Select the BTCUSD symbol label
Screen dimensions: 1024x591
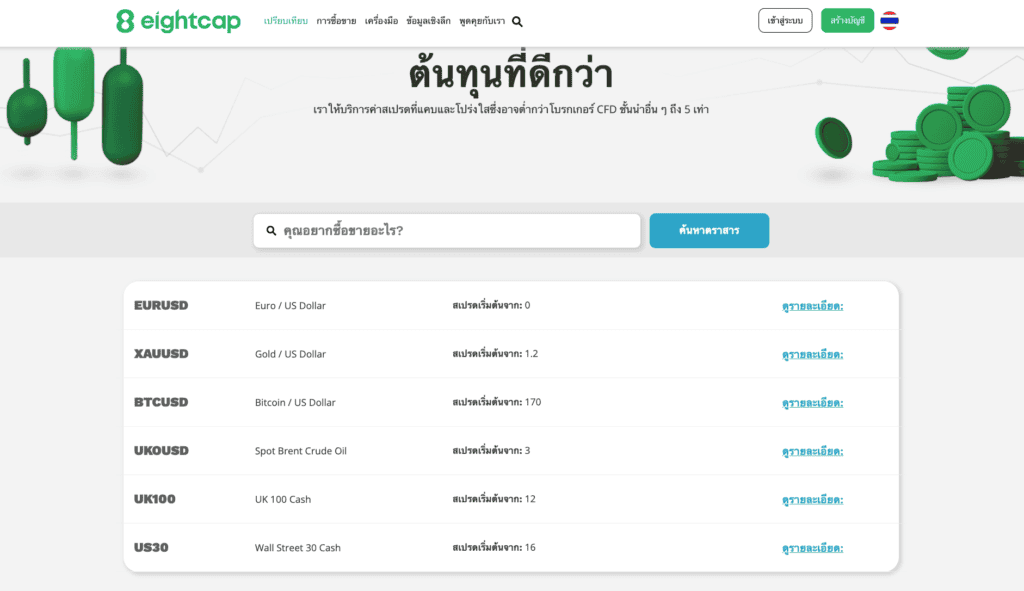161,403
